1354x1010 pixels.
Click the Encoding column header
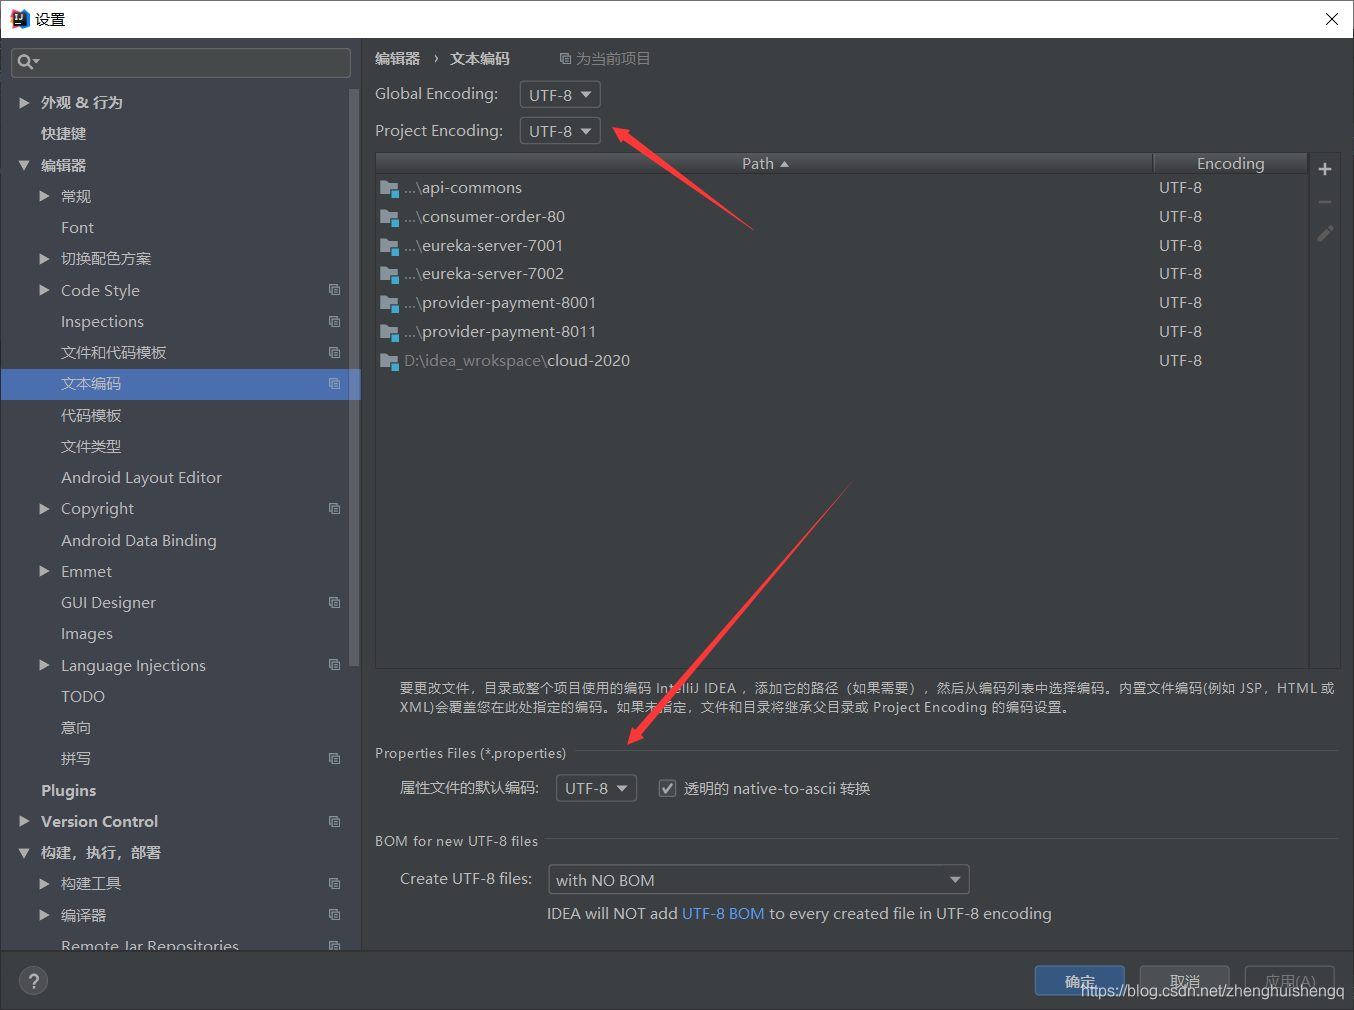(1230, 163)
